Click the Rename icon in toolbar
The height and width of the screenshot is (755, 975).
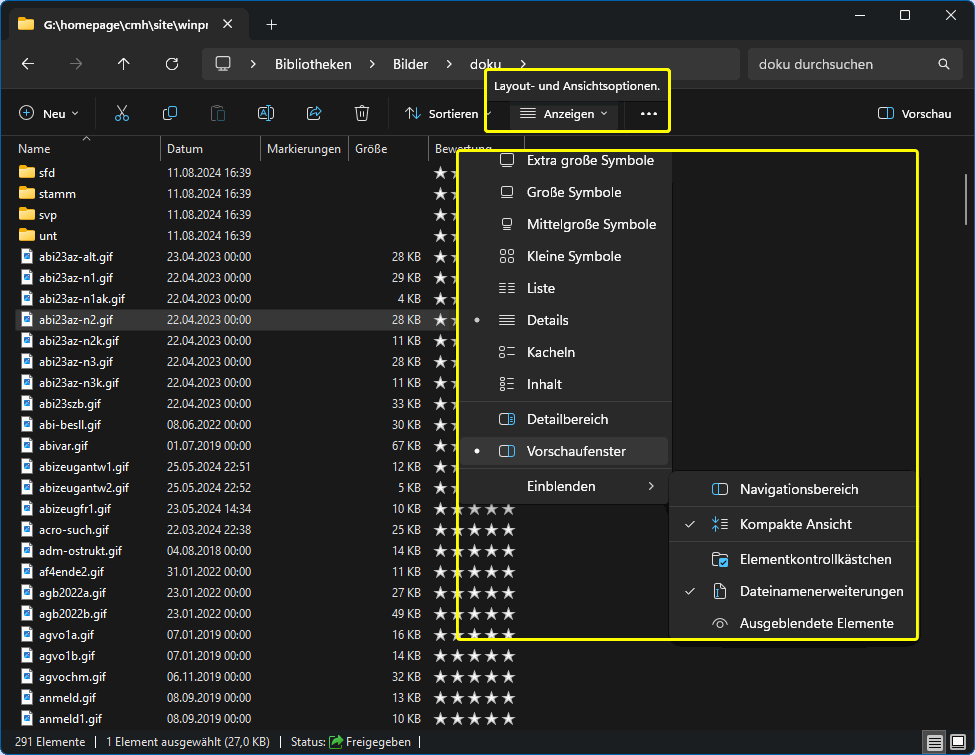(x=266, y=114)
